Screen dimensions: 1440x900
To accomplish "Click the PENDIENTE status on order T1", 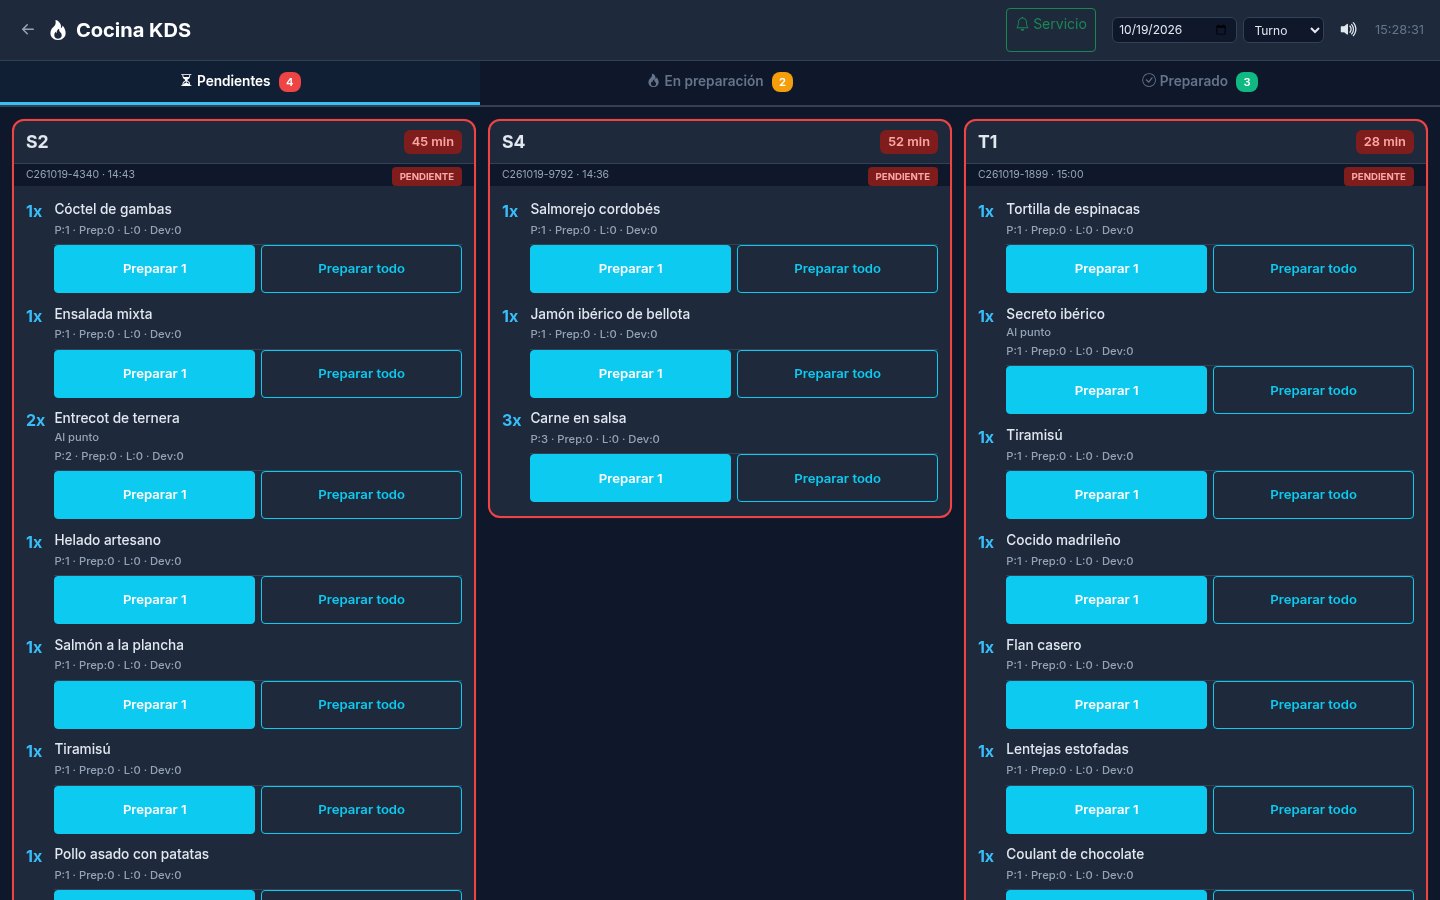I will coord(1378,177).
